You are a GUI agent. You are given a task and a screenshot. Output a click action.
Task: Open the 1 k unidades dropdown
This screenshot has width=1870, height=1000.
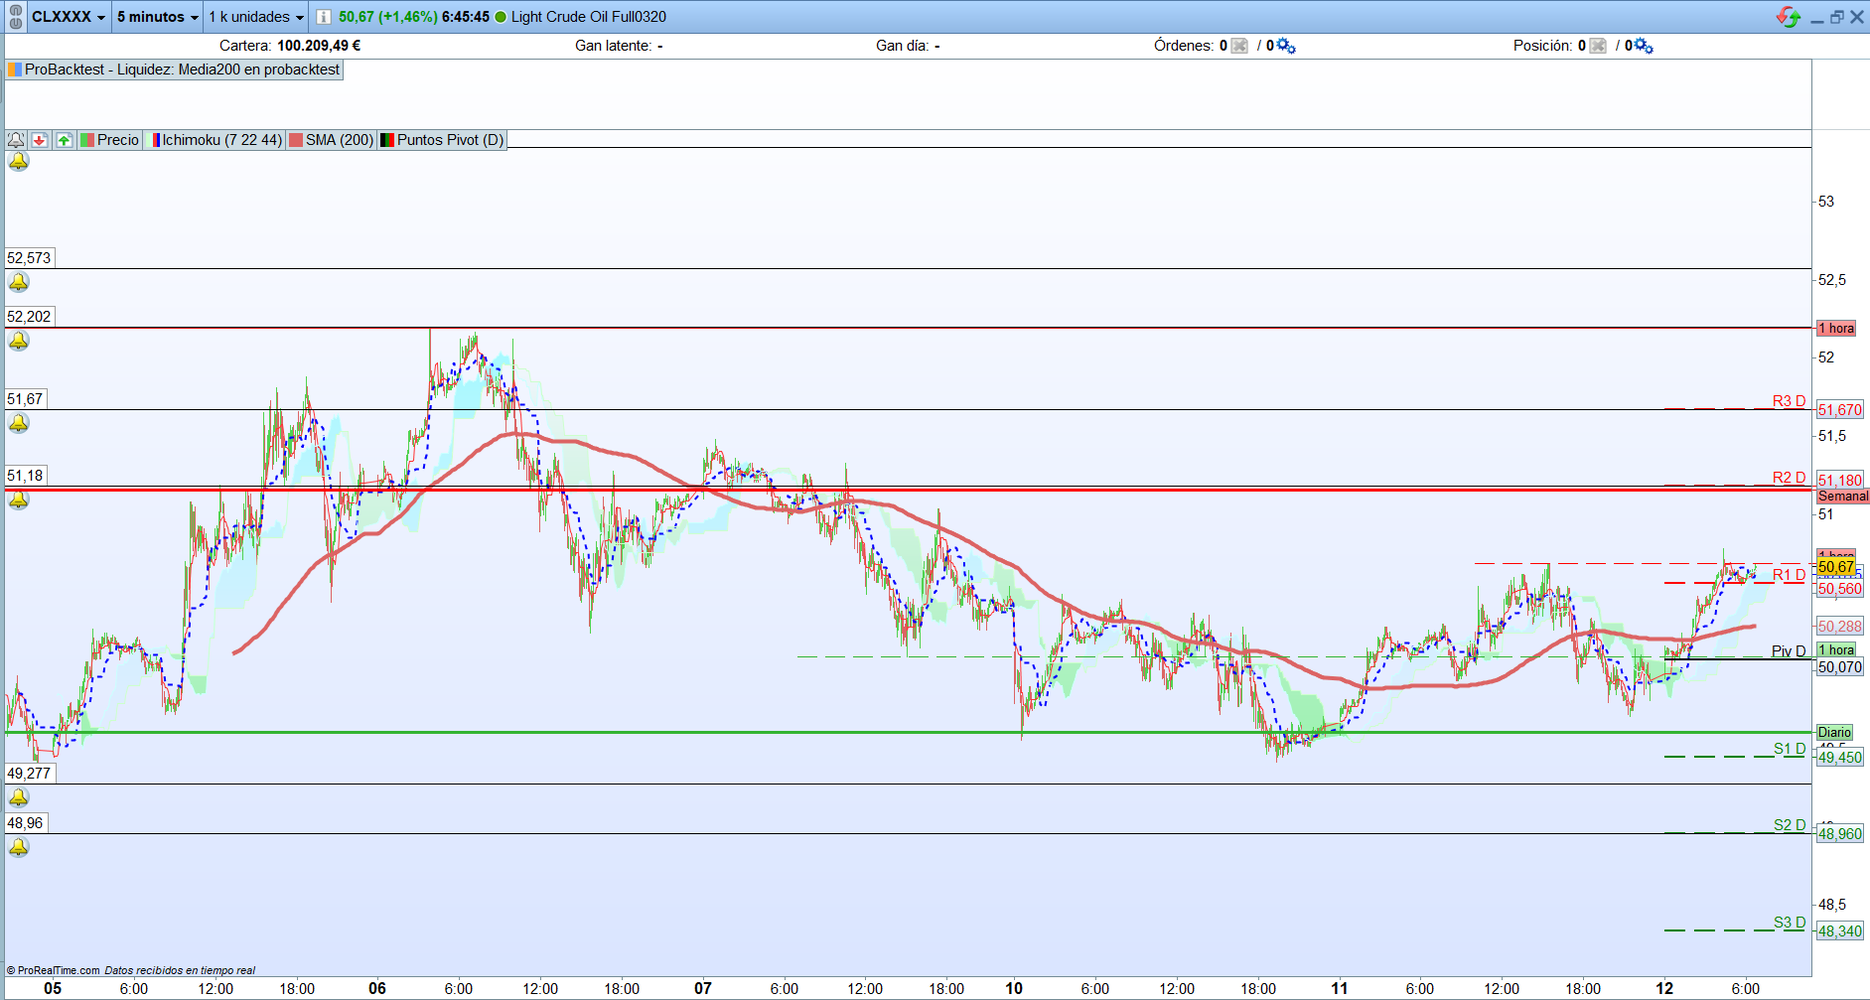pyautogui.click(x=256, y=17)
